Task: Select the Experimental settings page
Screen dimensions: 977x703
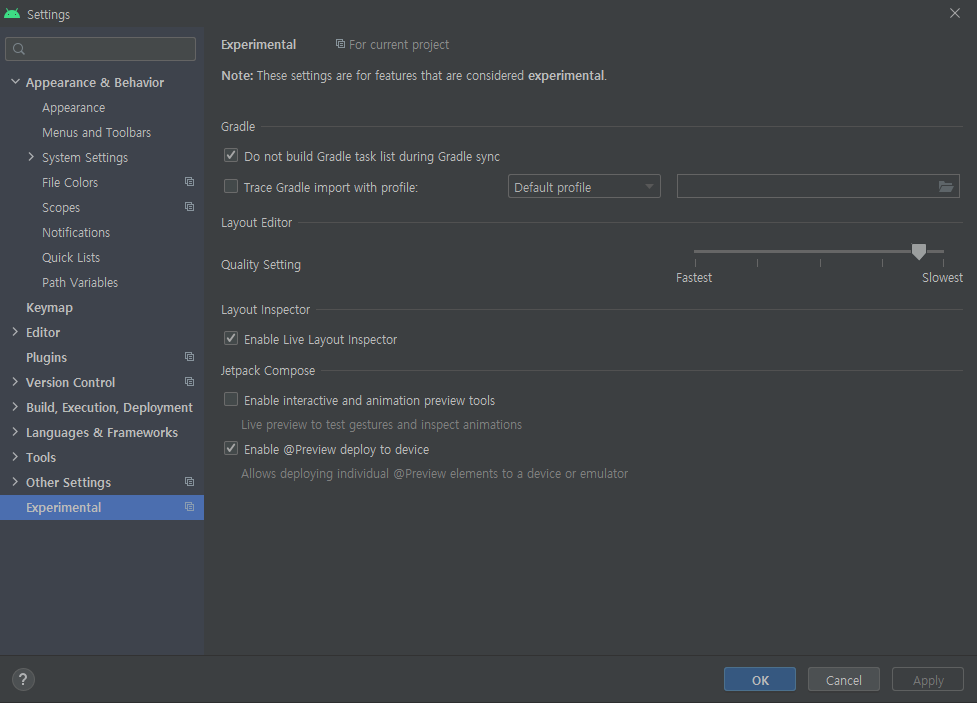Action: point(102,507)
